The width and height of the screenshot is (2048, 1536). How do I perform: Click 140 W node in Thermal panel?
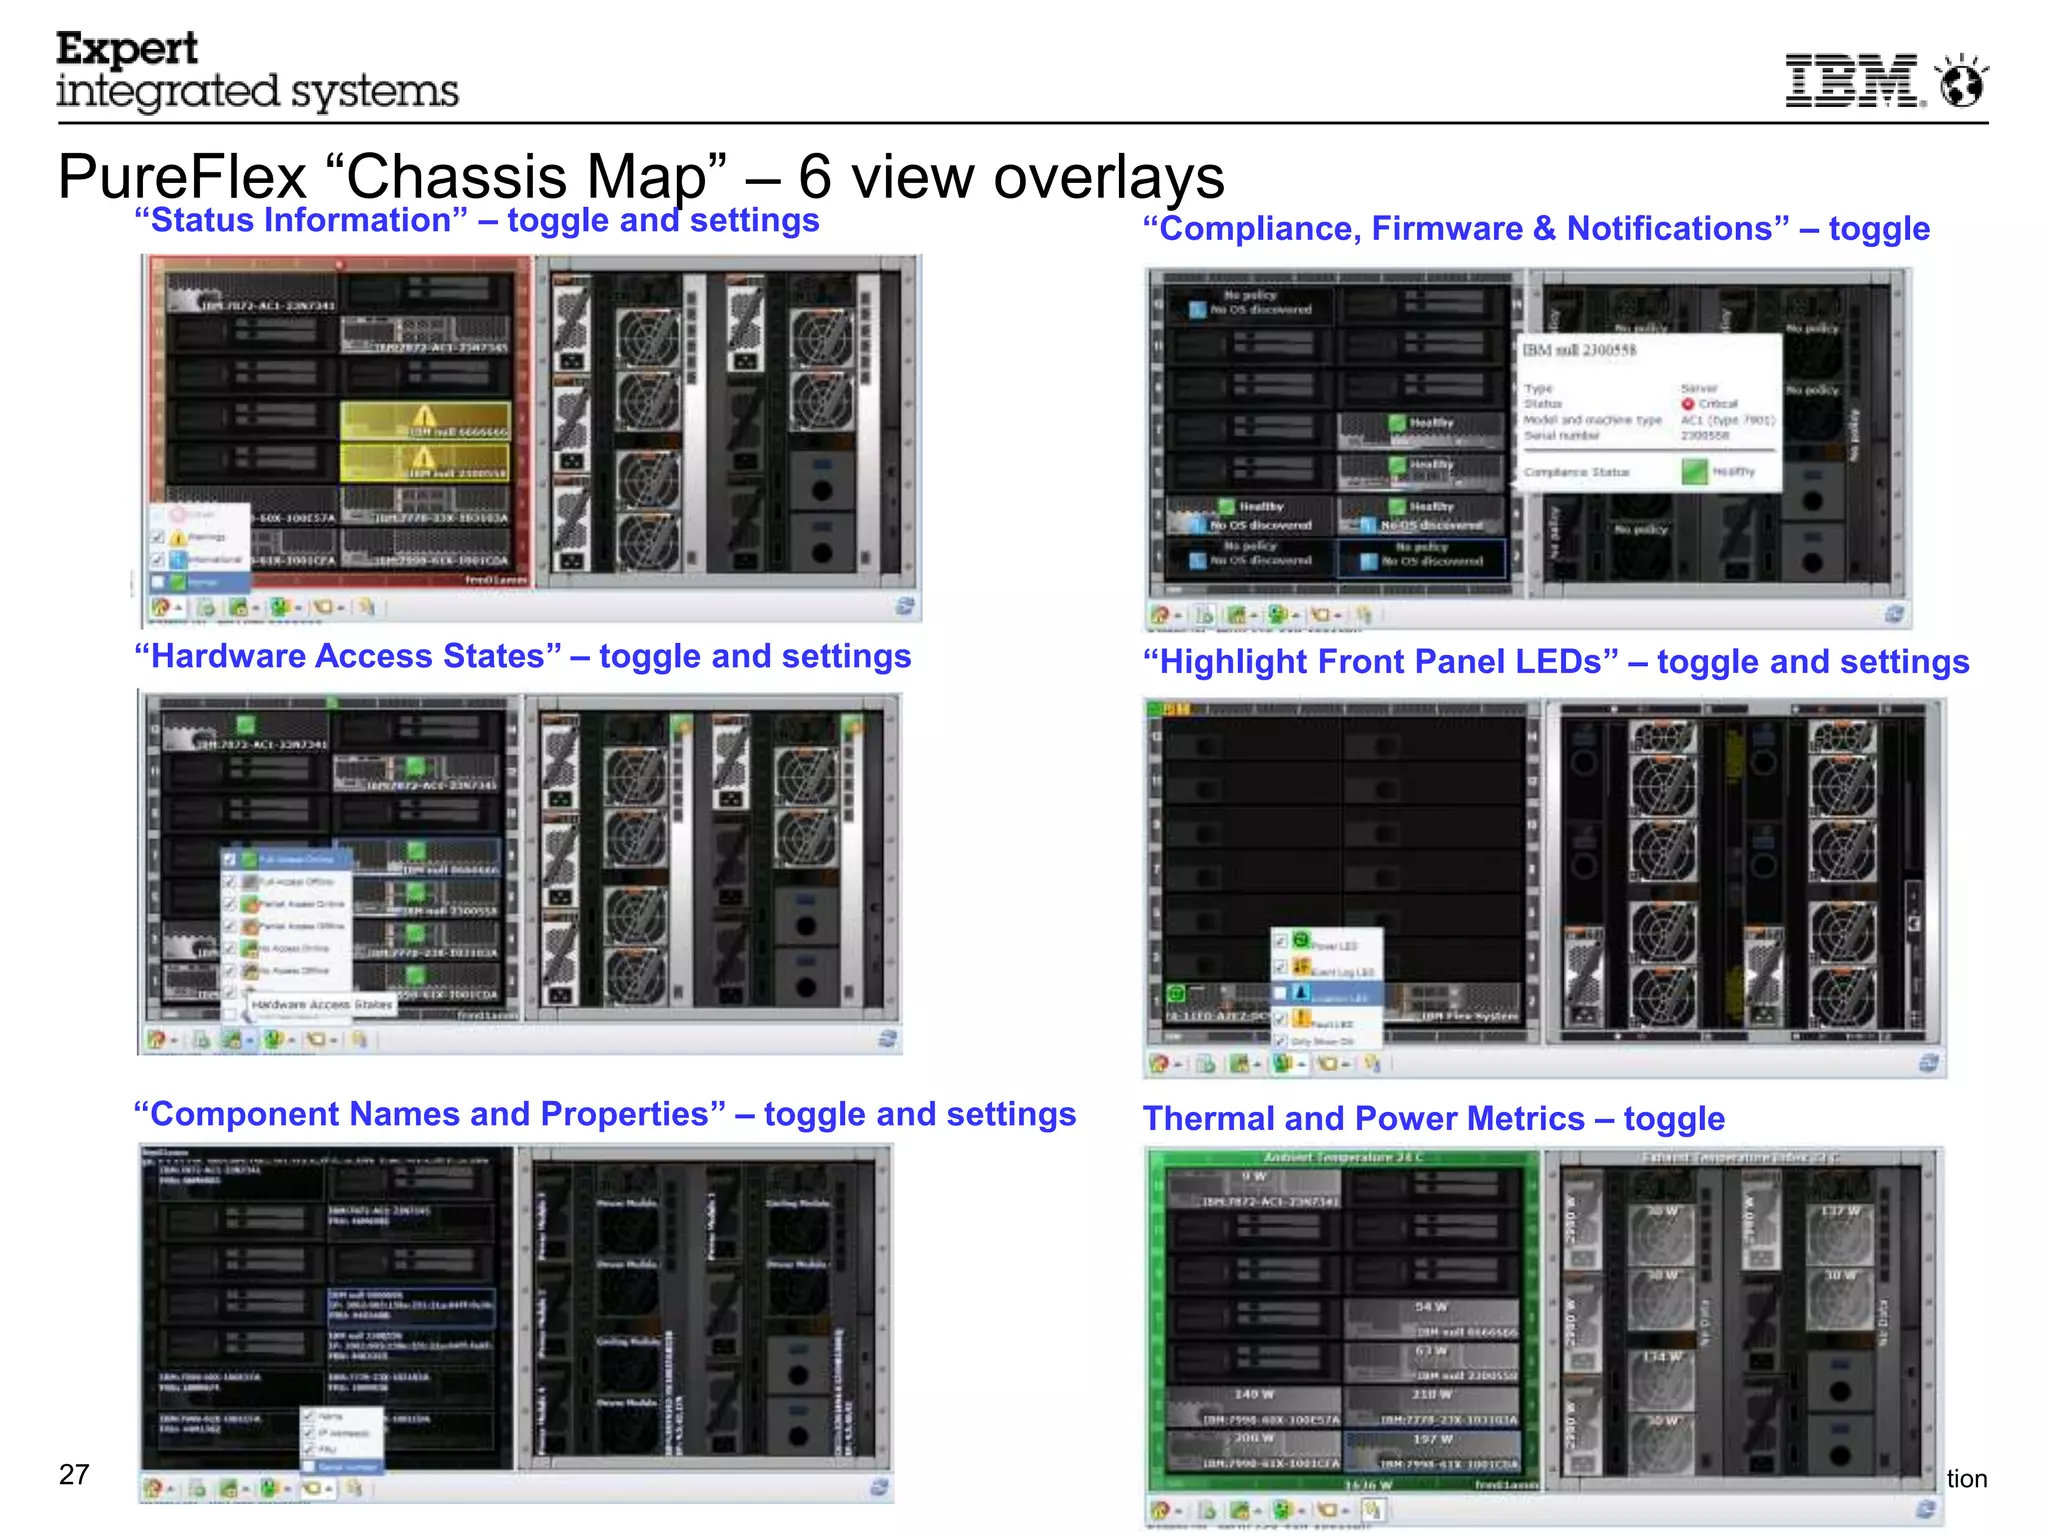(1254, 1405)
